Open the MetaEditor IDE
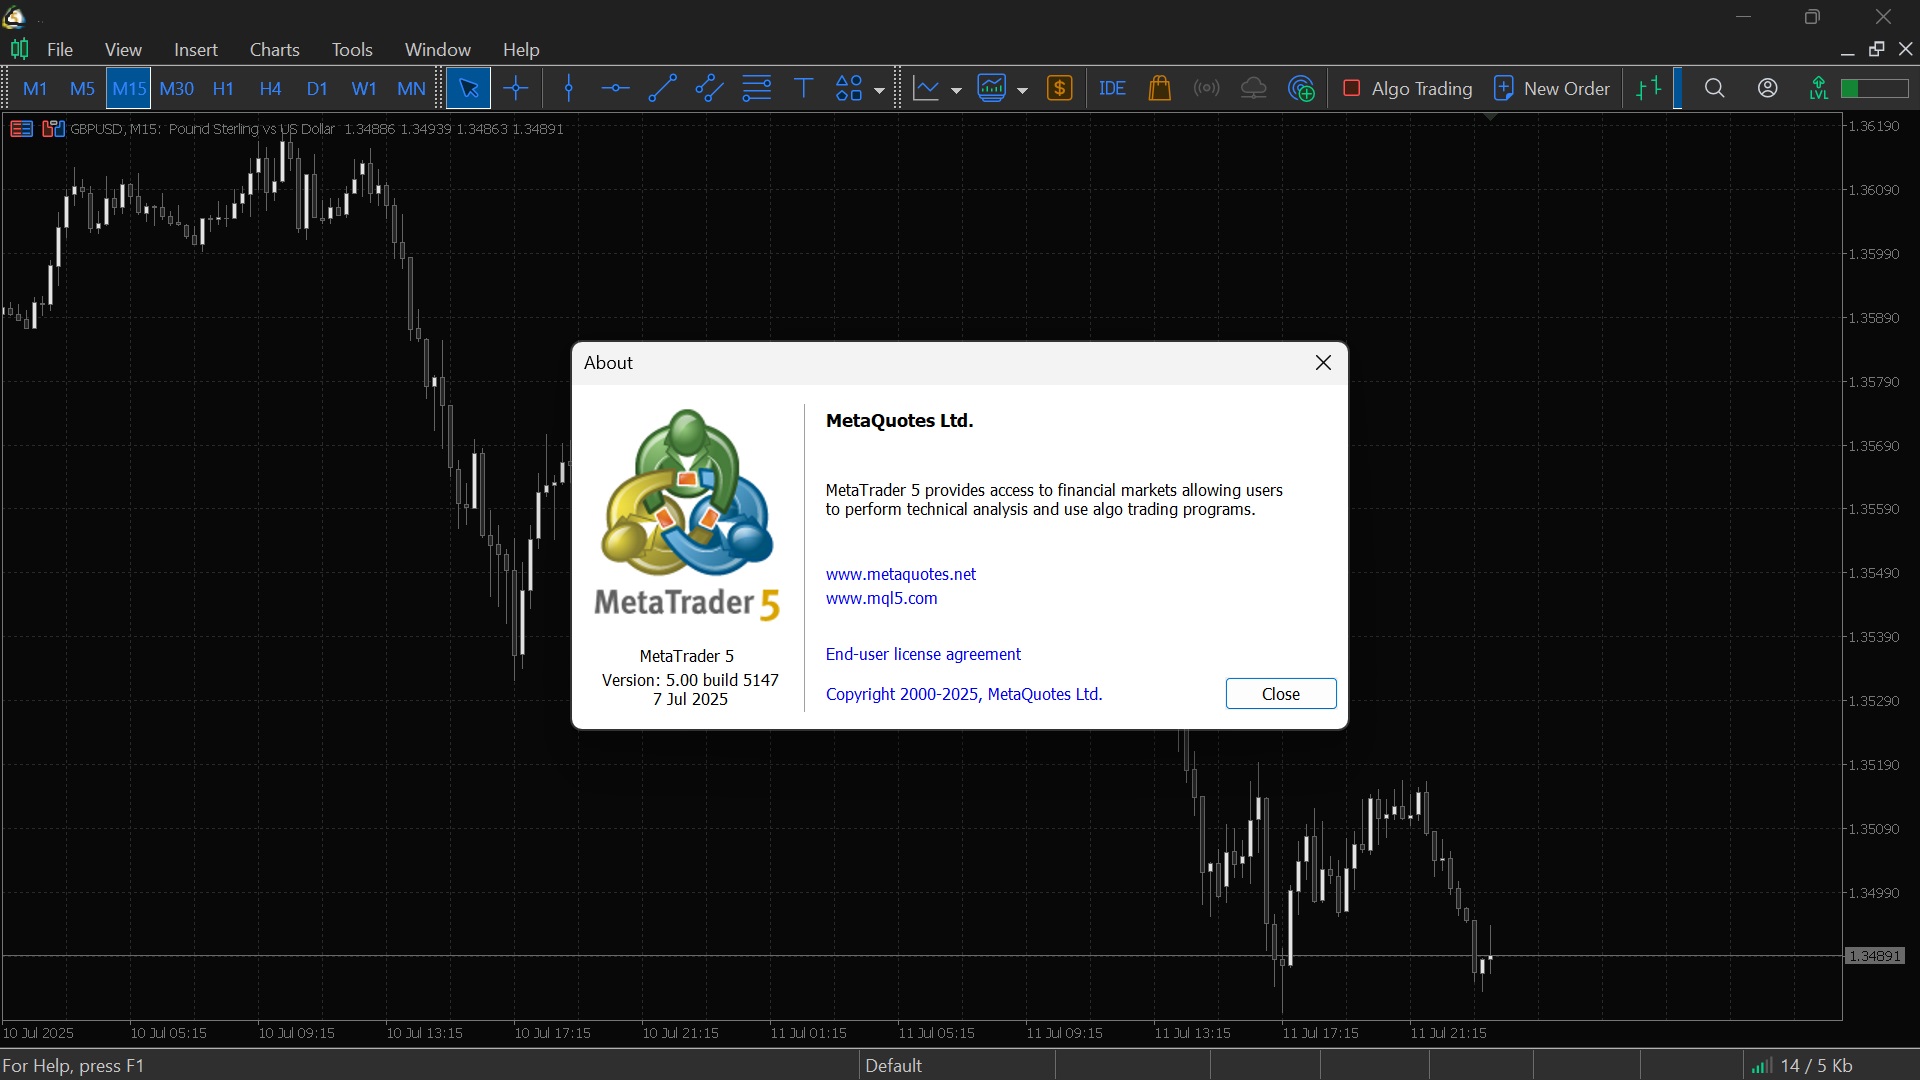Image resolution: width=1920 pixels, height=1080 pixels. [1112, 89]
